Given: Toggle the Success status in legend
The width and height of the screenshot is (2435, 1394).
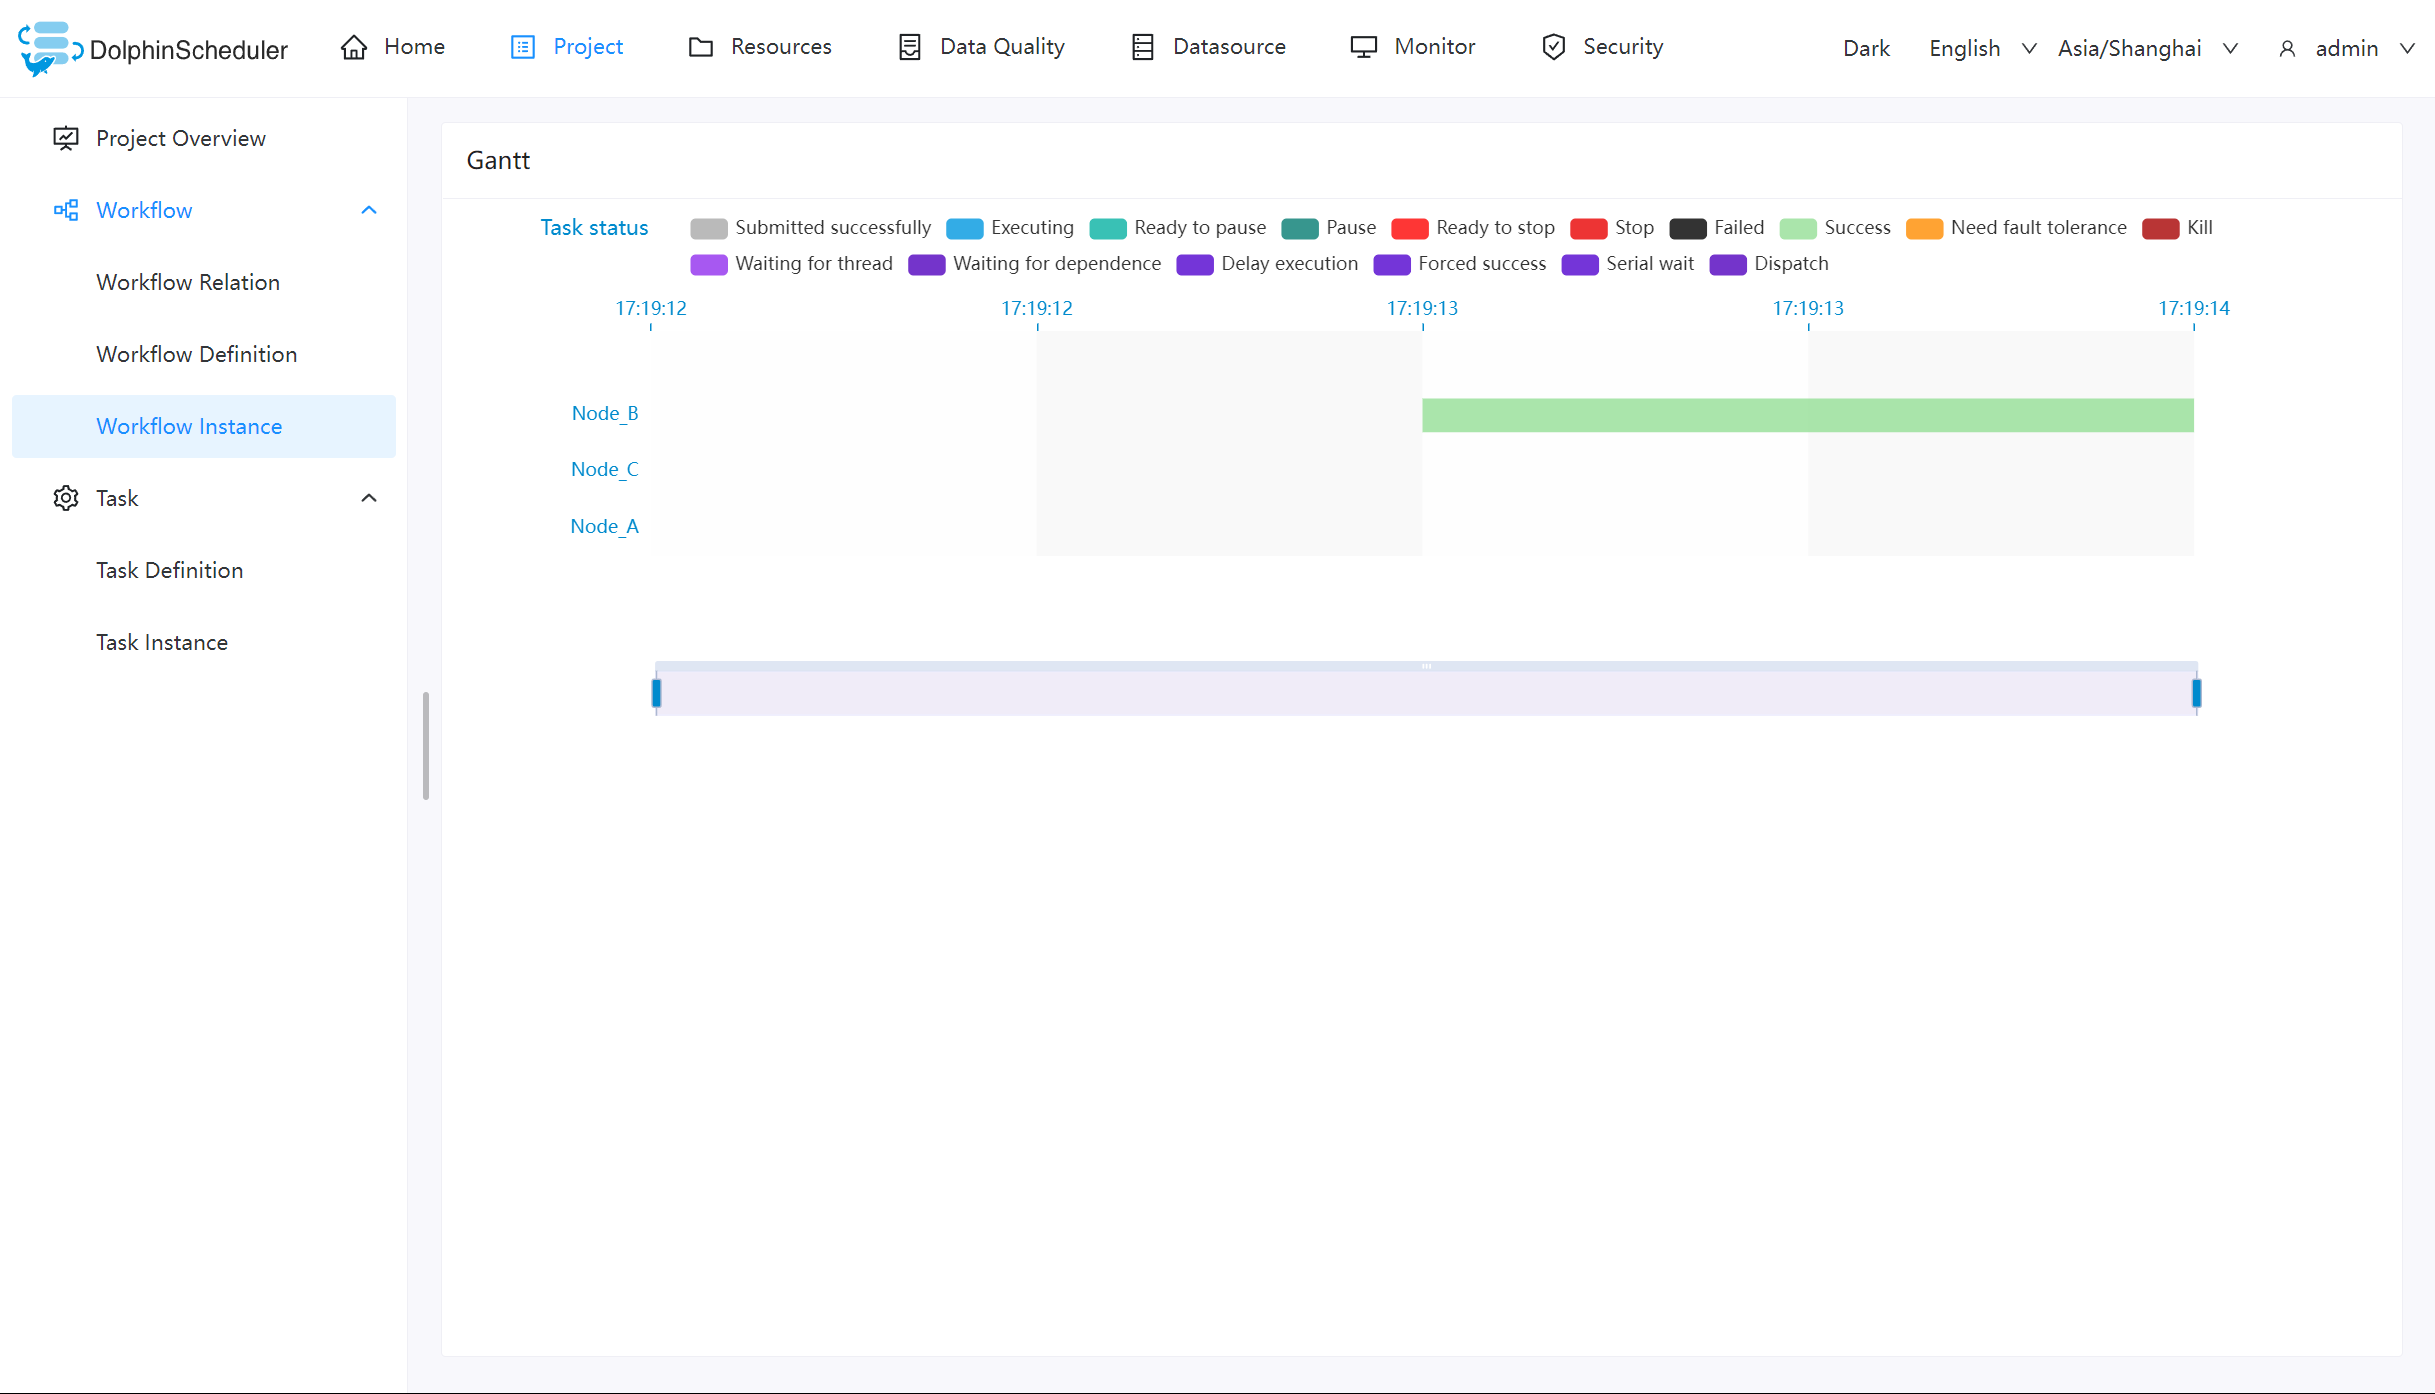Looking at the screenshot, I should (1798, 228).
